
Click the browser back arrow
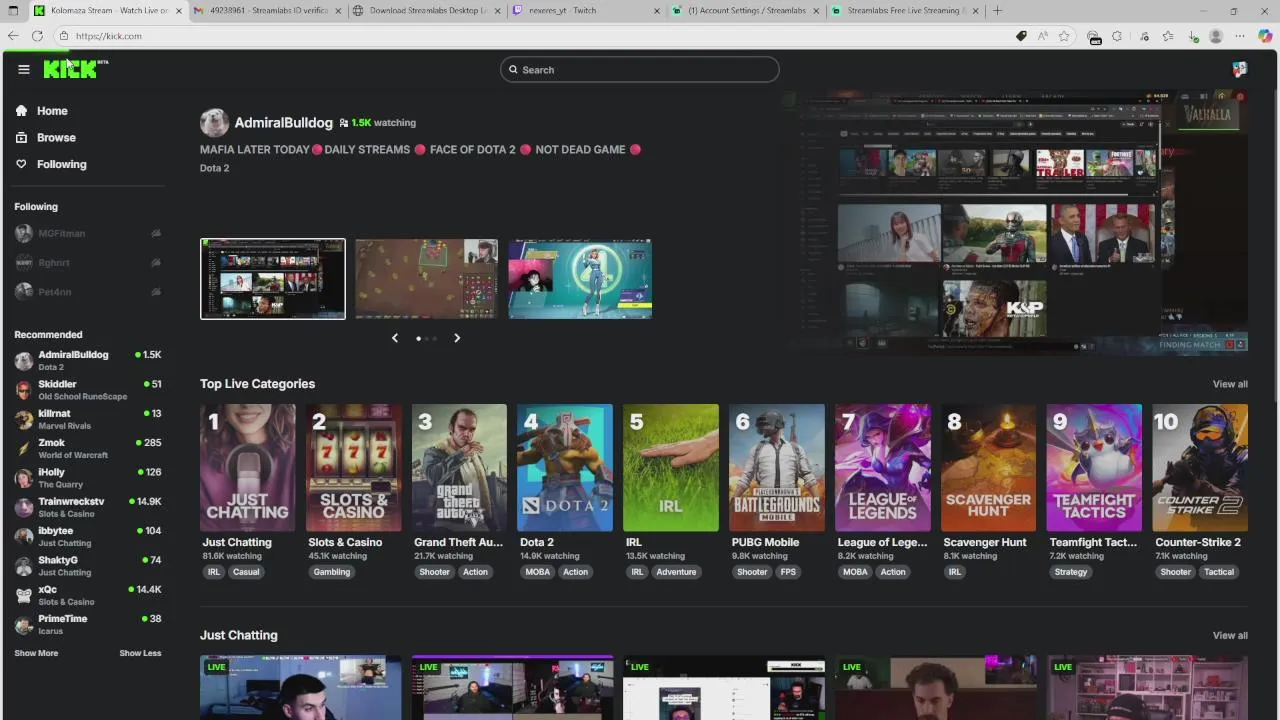pos(13,36)
